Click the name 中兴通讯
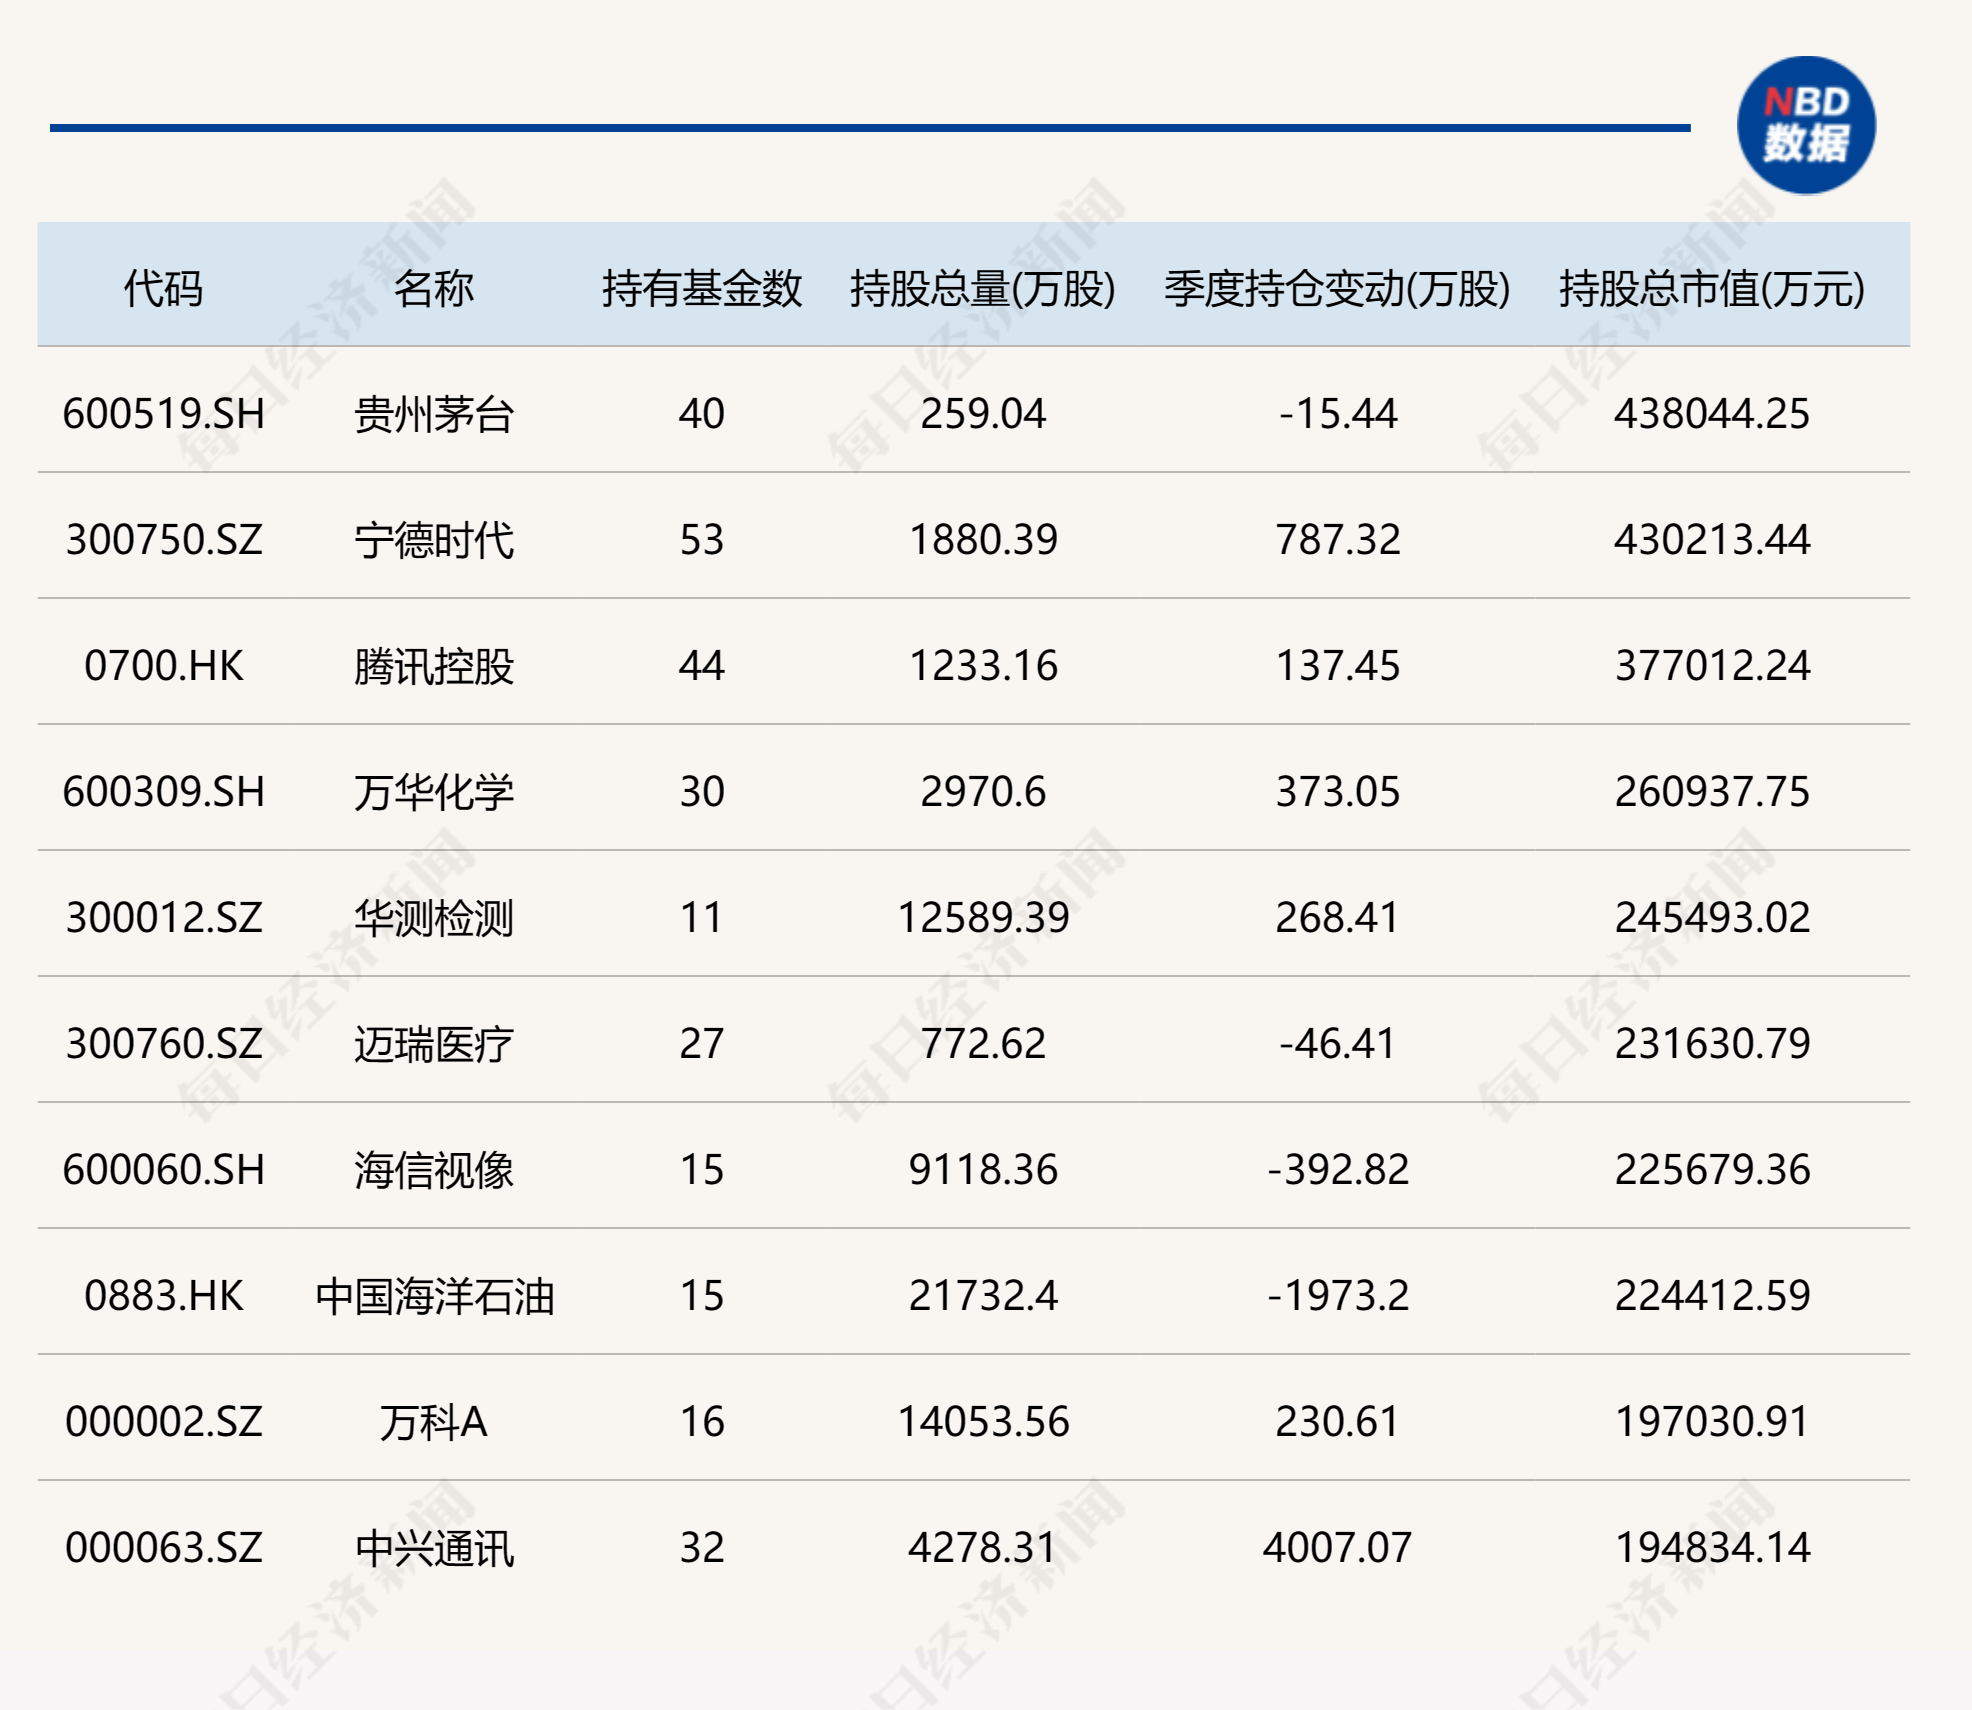The height and width of the screenshot is (1710, 1972). 434,1549
